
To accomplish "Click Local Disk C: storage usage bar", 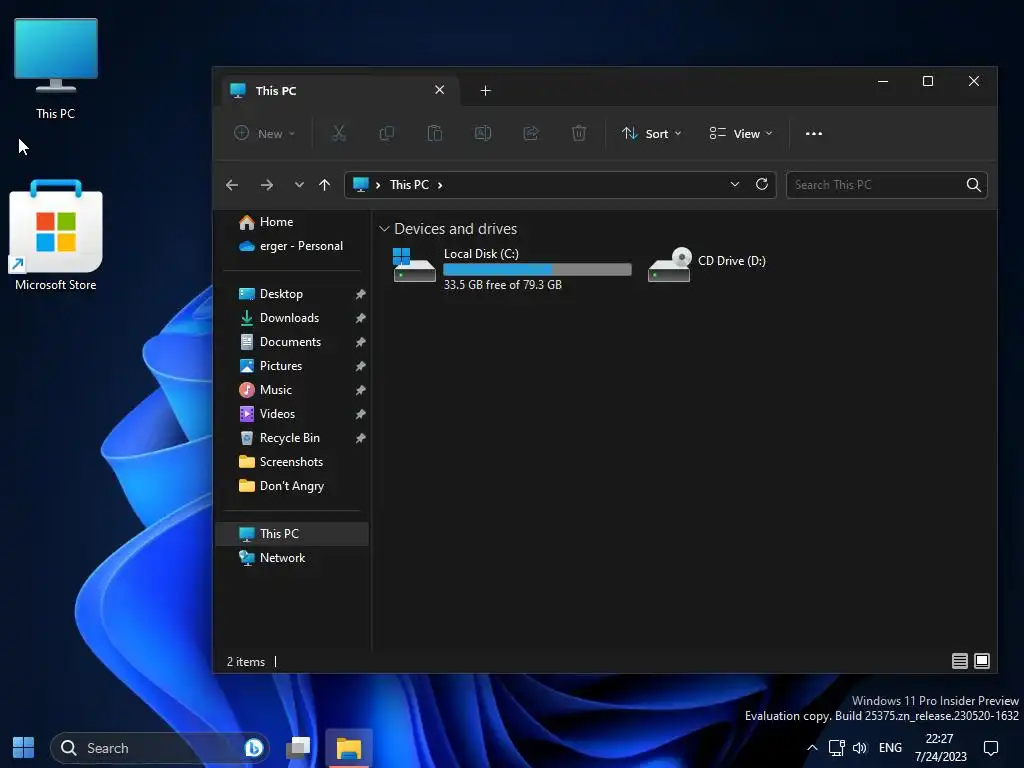I will click(x=537, y=269).
